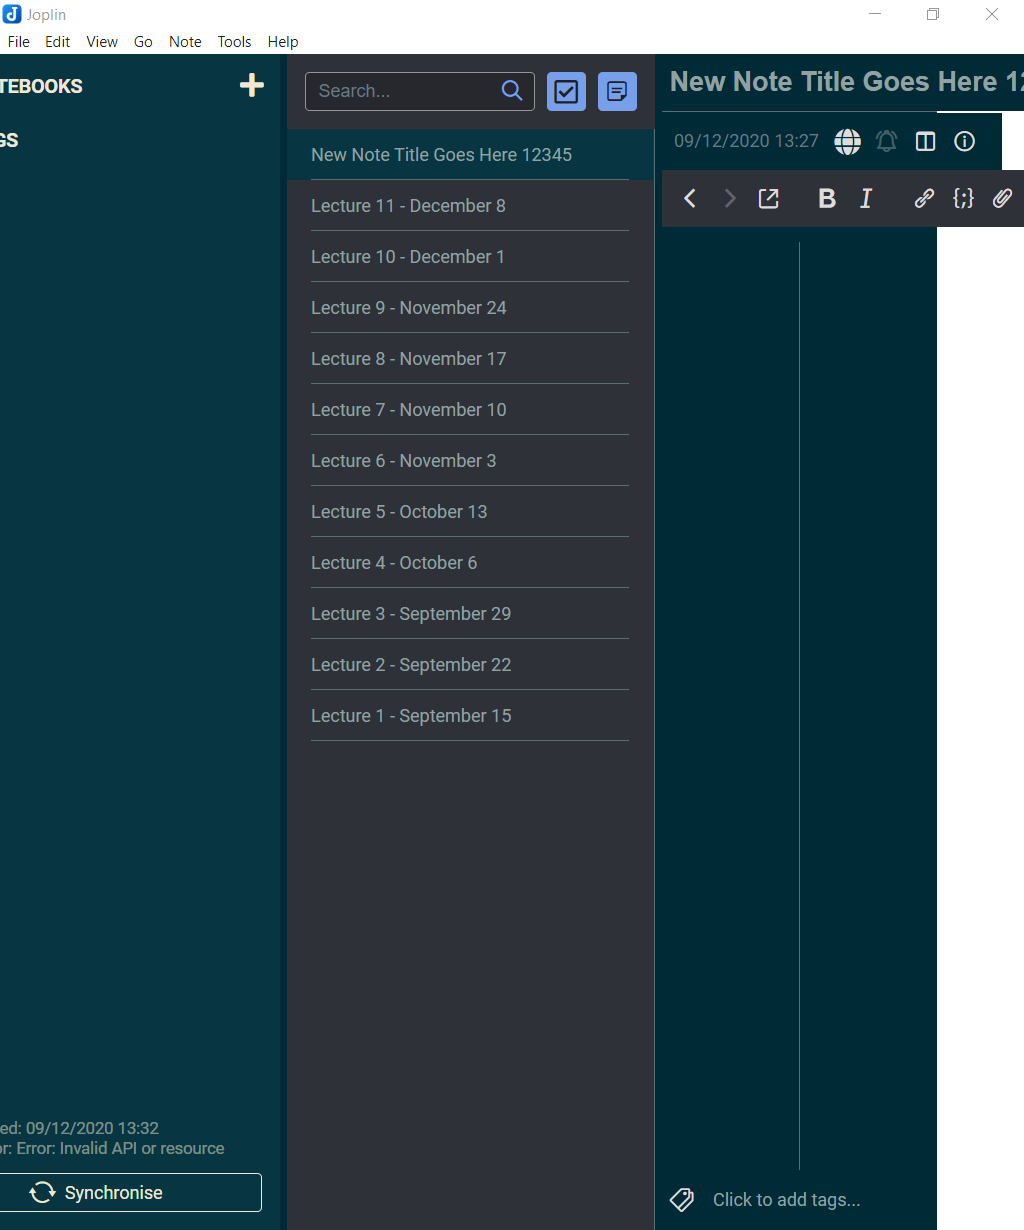The height and width of the screenshot is (1230, 1024).
Task: Open the Go menu
Action: point(143,42)
